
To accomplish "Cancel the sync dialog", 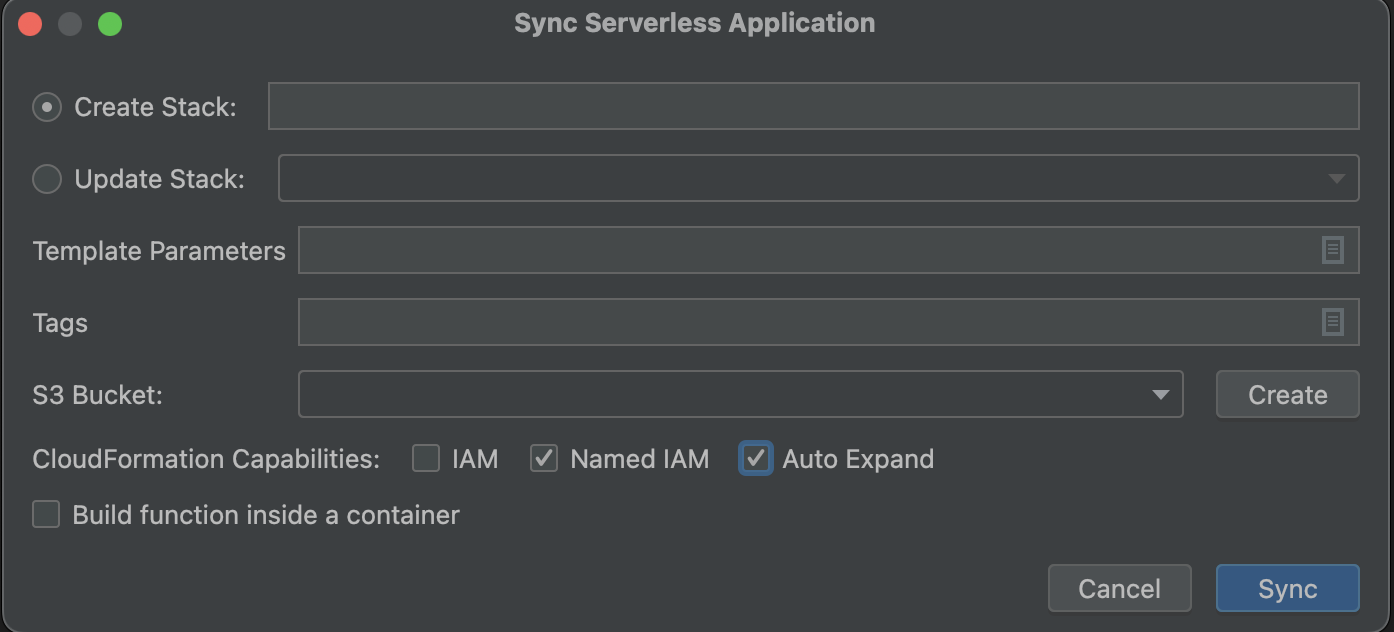I will (1119, 589).
